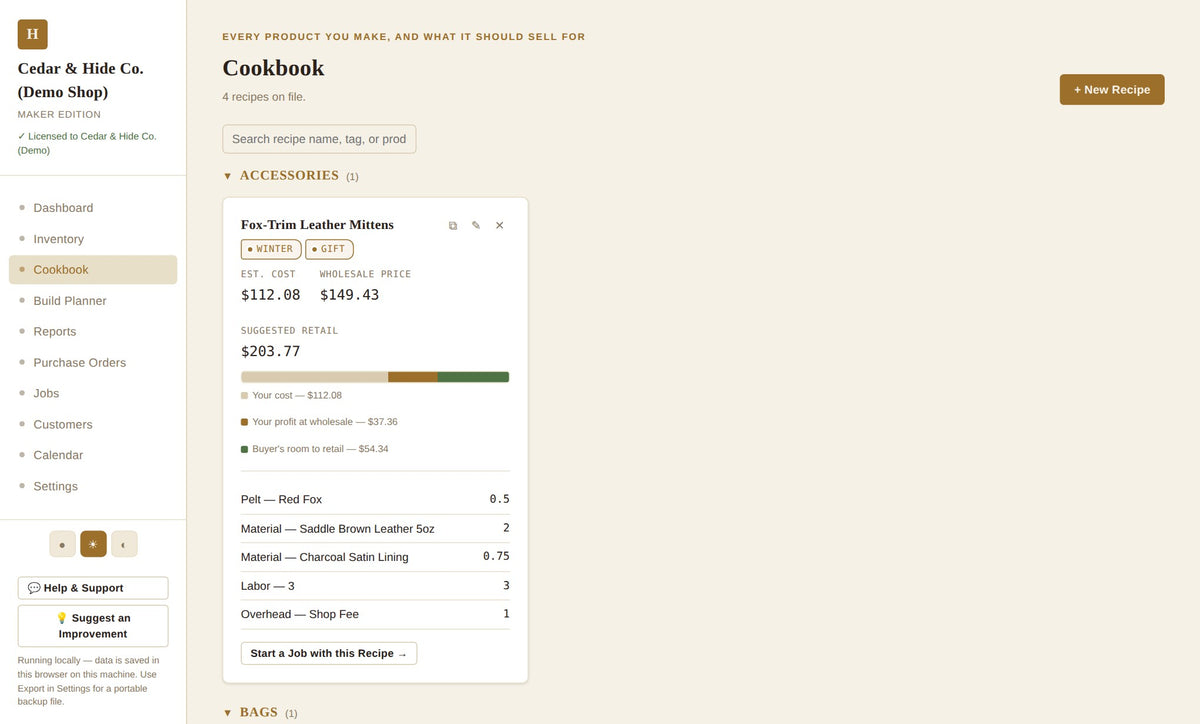Click the Buyer's room to retail legend
The width and height of the screenshot is (1200, 724).
click(314, 449)
